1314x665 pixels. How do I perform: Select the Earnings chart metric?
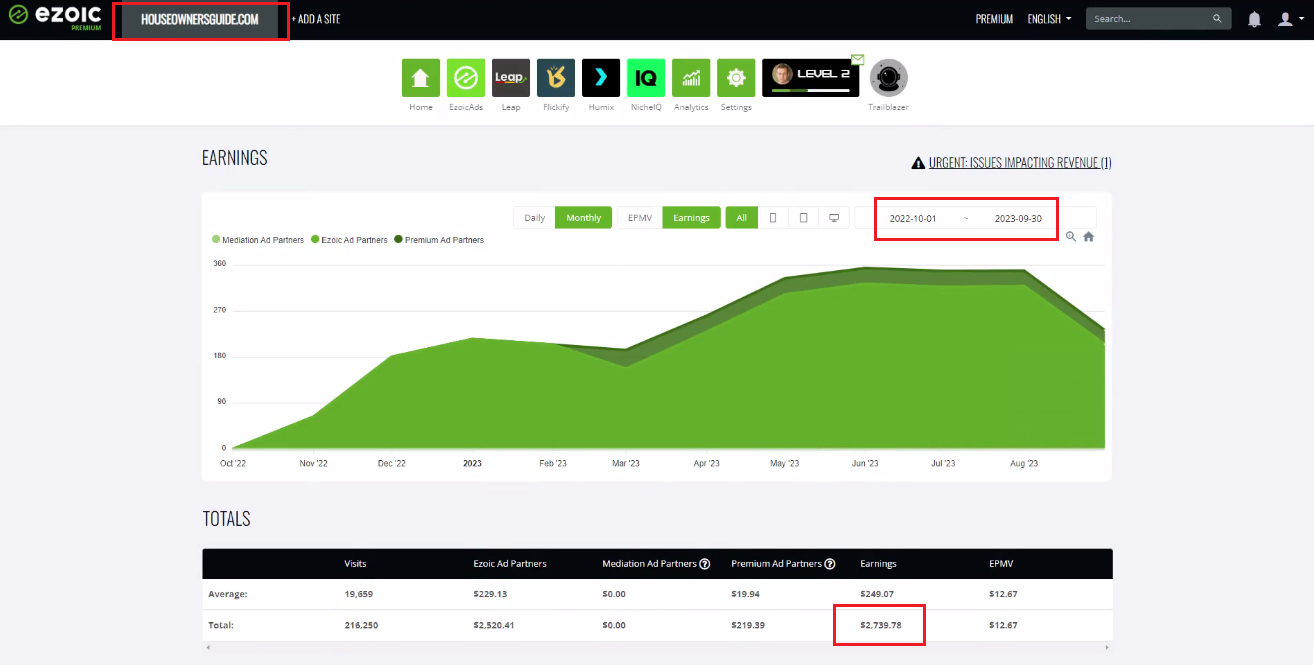[691, 218]
